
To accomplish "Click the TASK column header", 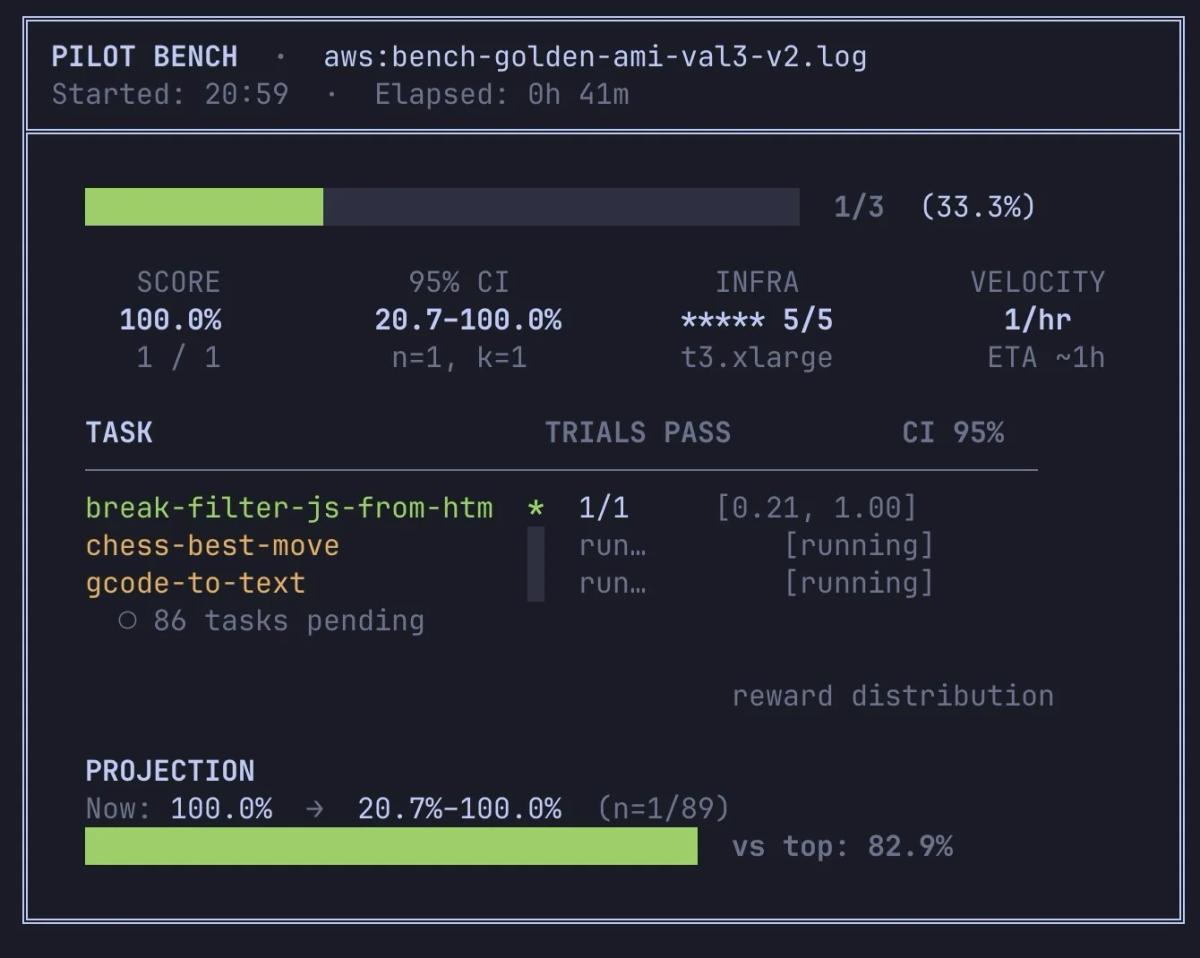I will coord(119,433).
